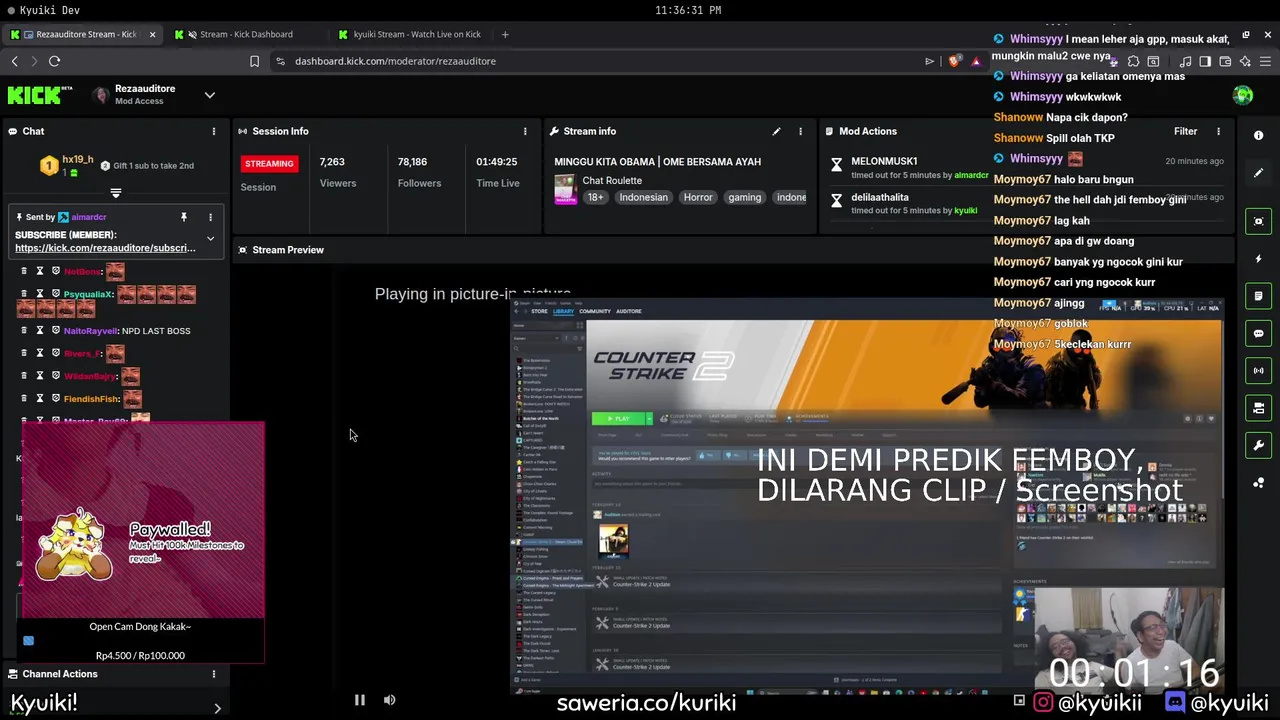Switch to Rezaauditore Stream browser tab

click(84, 34)
